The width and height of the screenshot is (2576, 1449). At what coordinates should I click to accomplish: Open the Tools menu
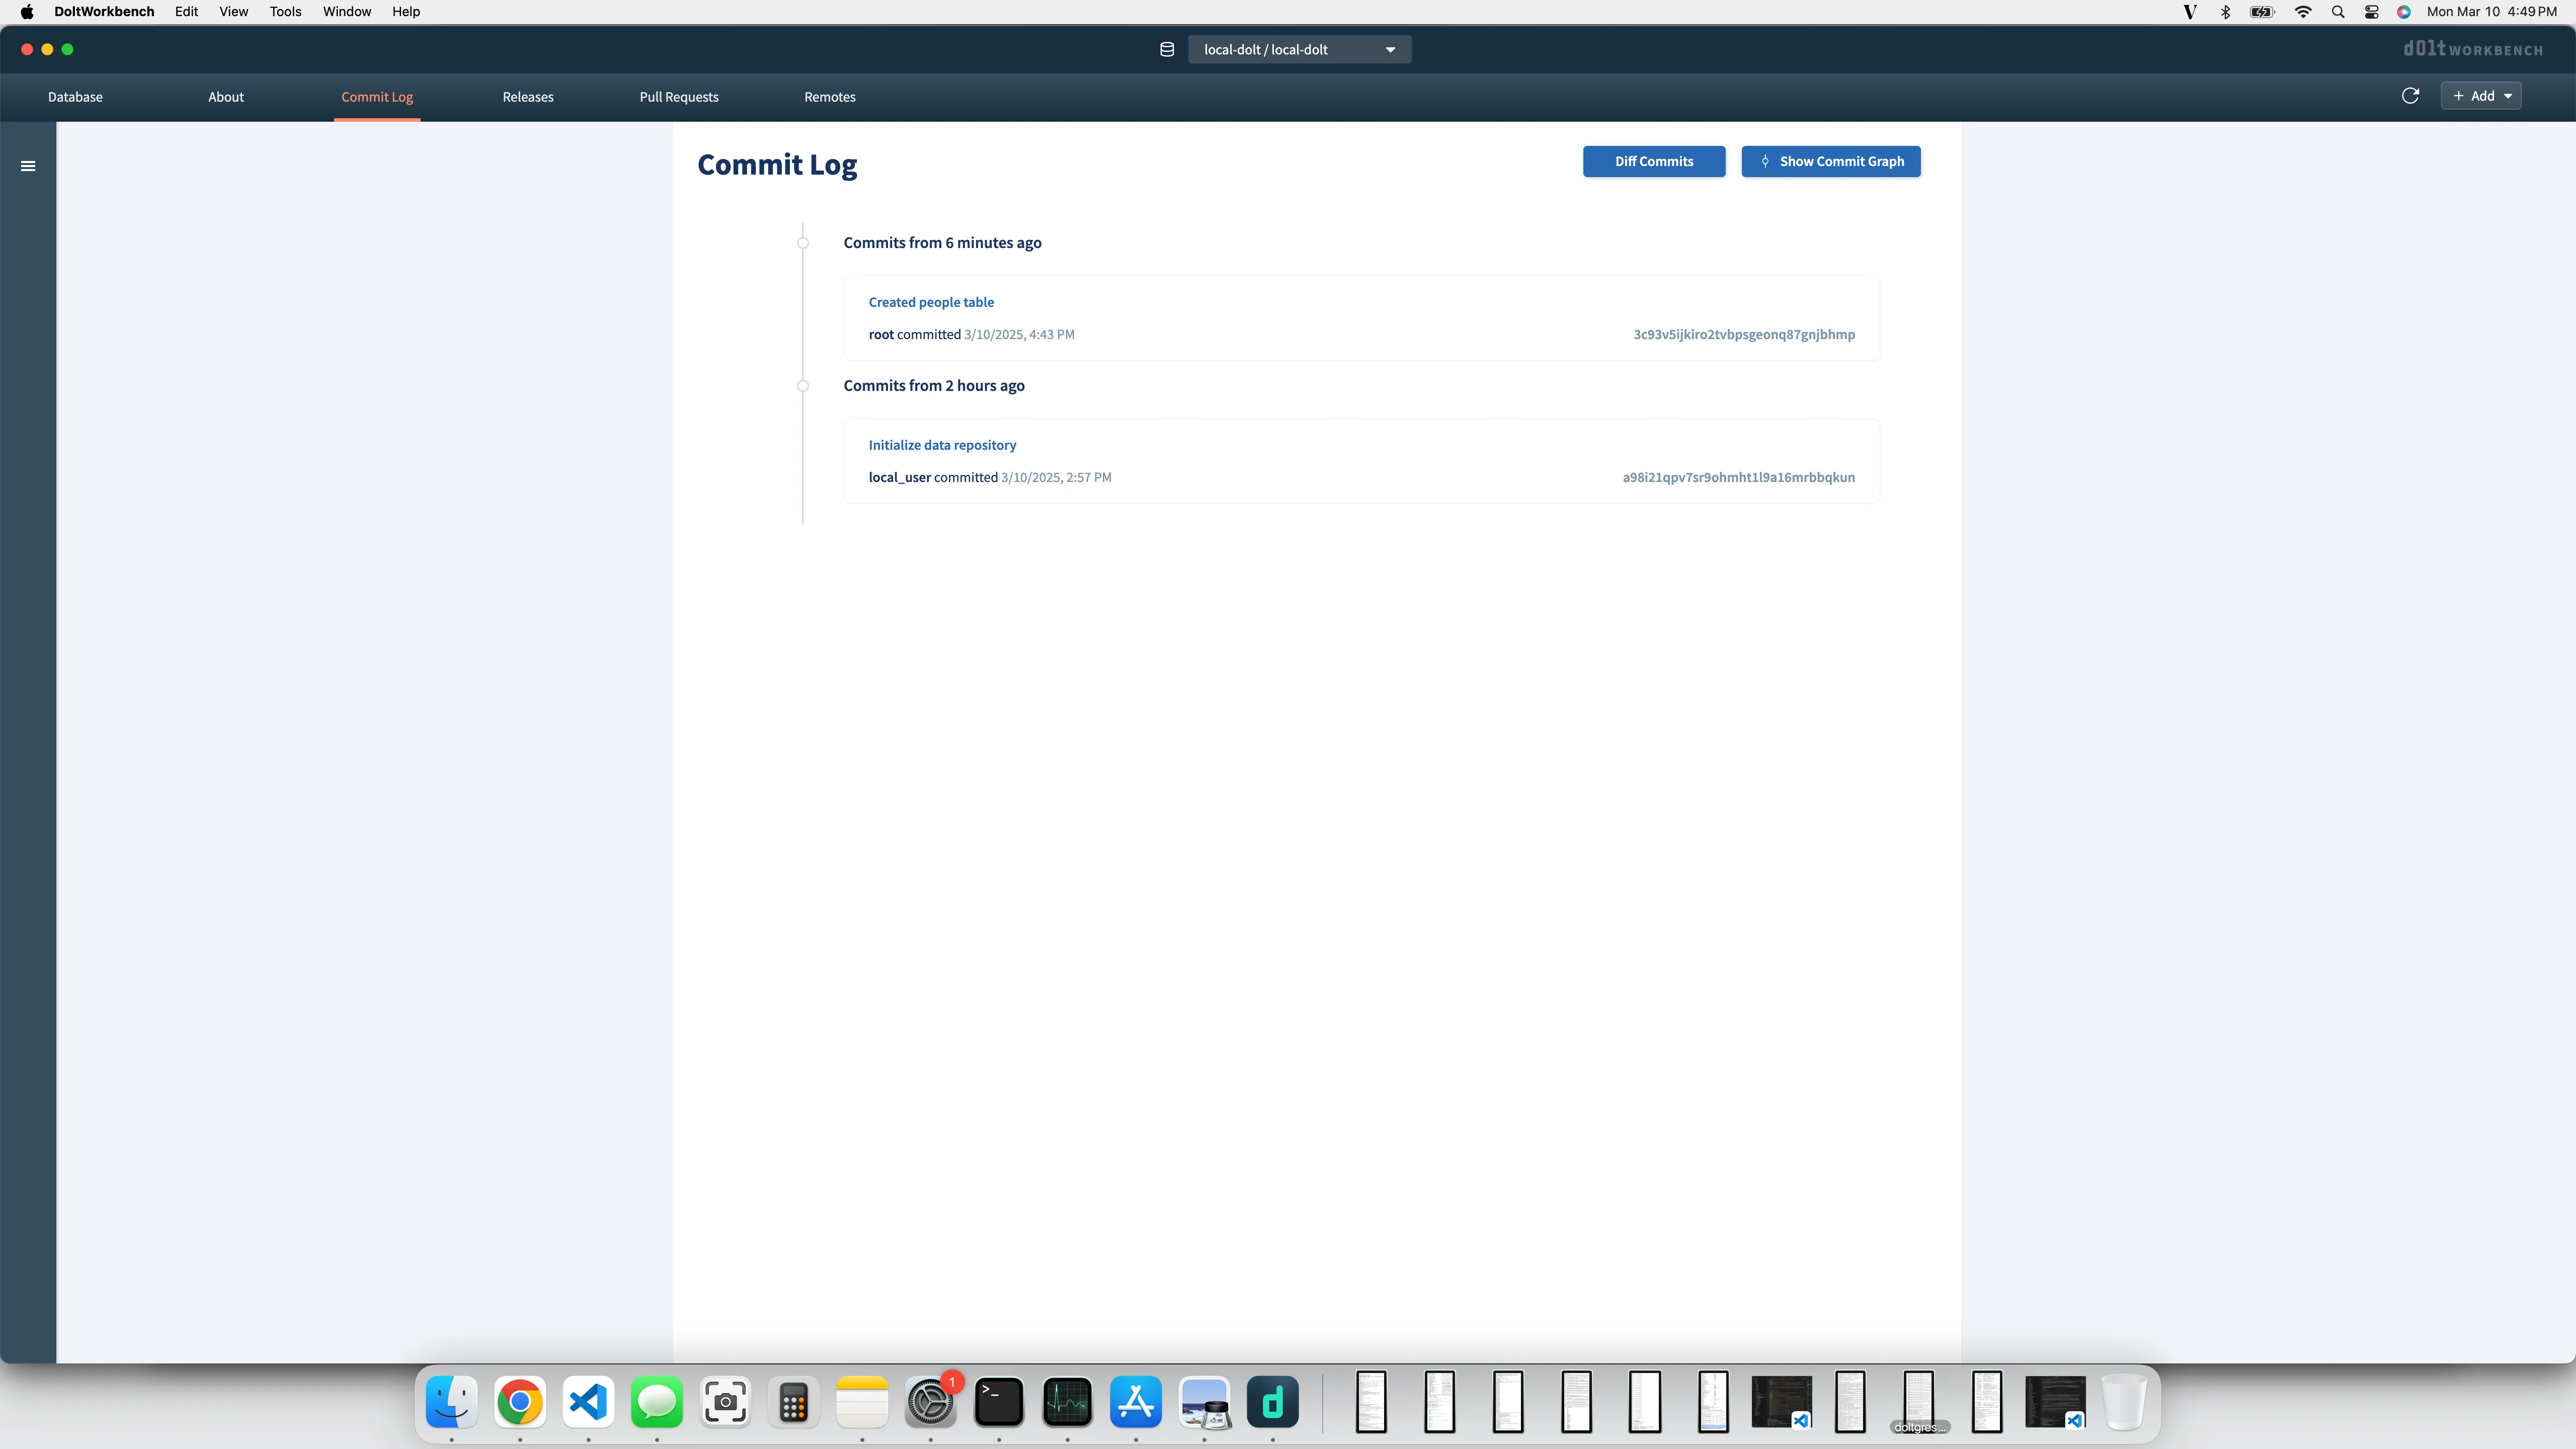coord(285,12)
